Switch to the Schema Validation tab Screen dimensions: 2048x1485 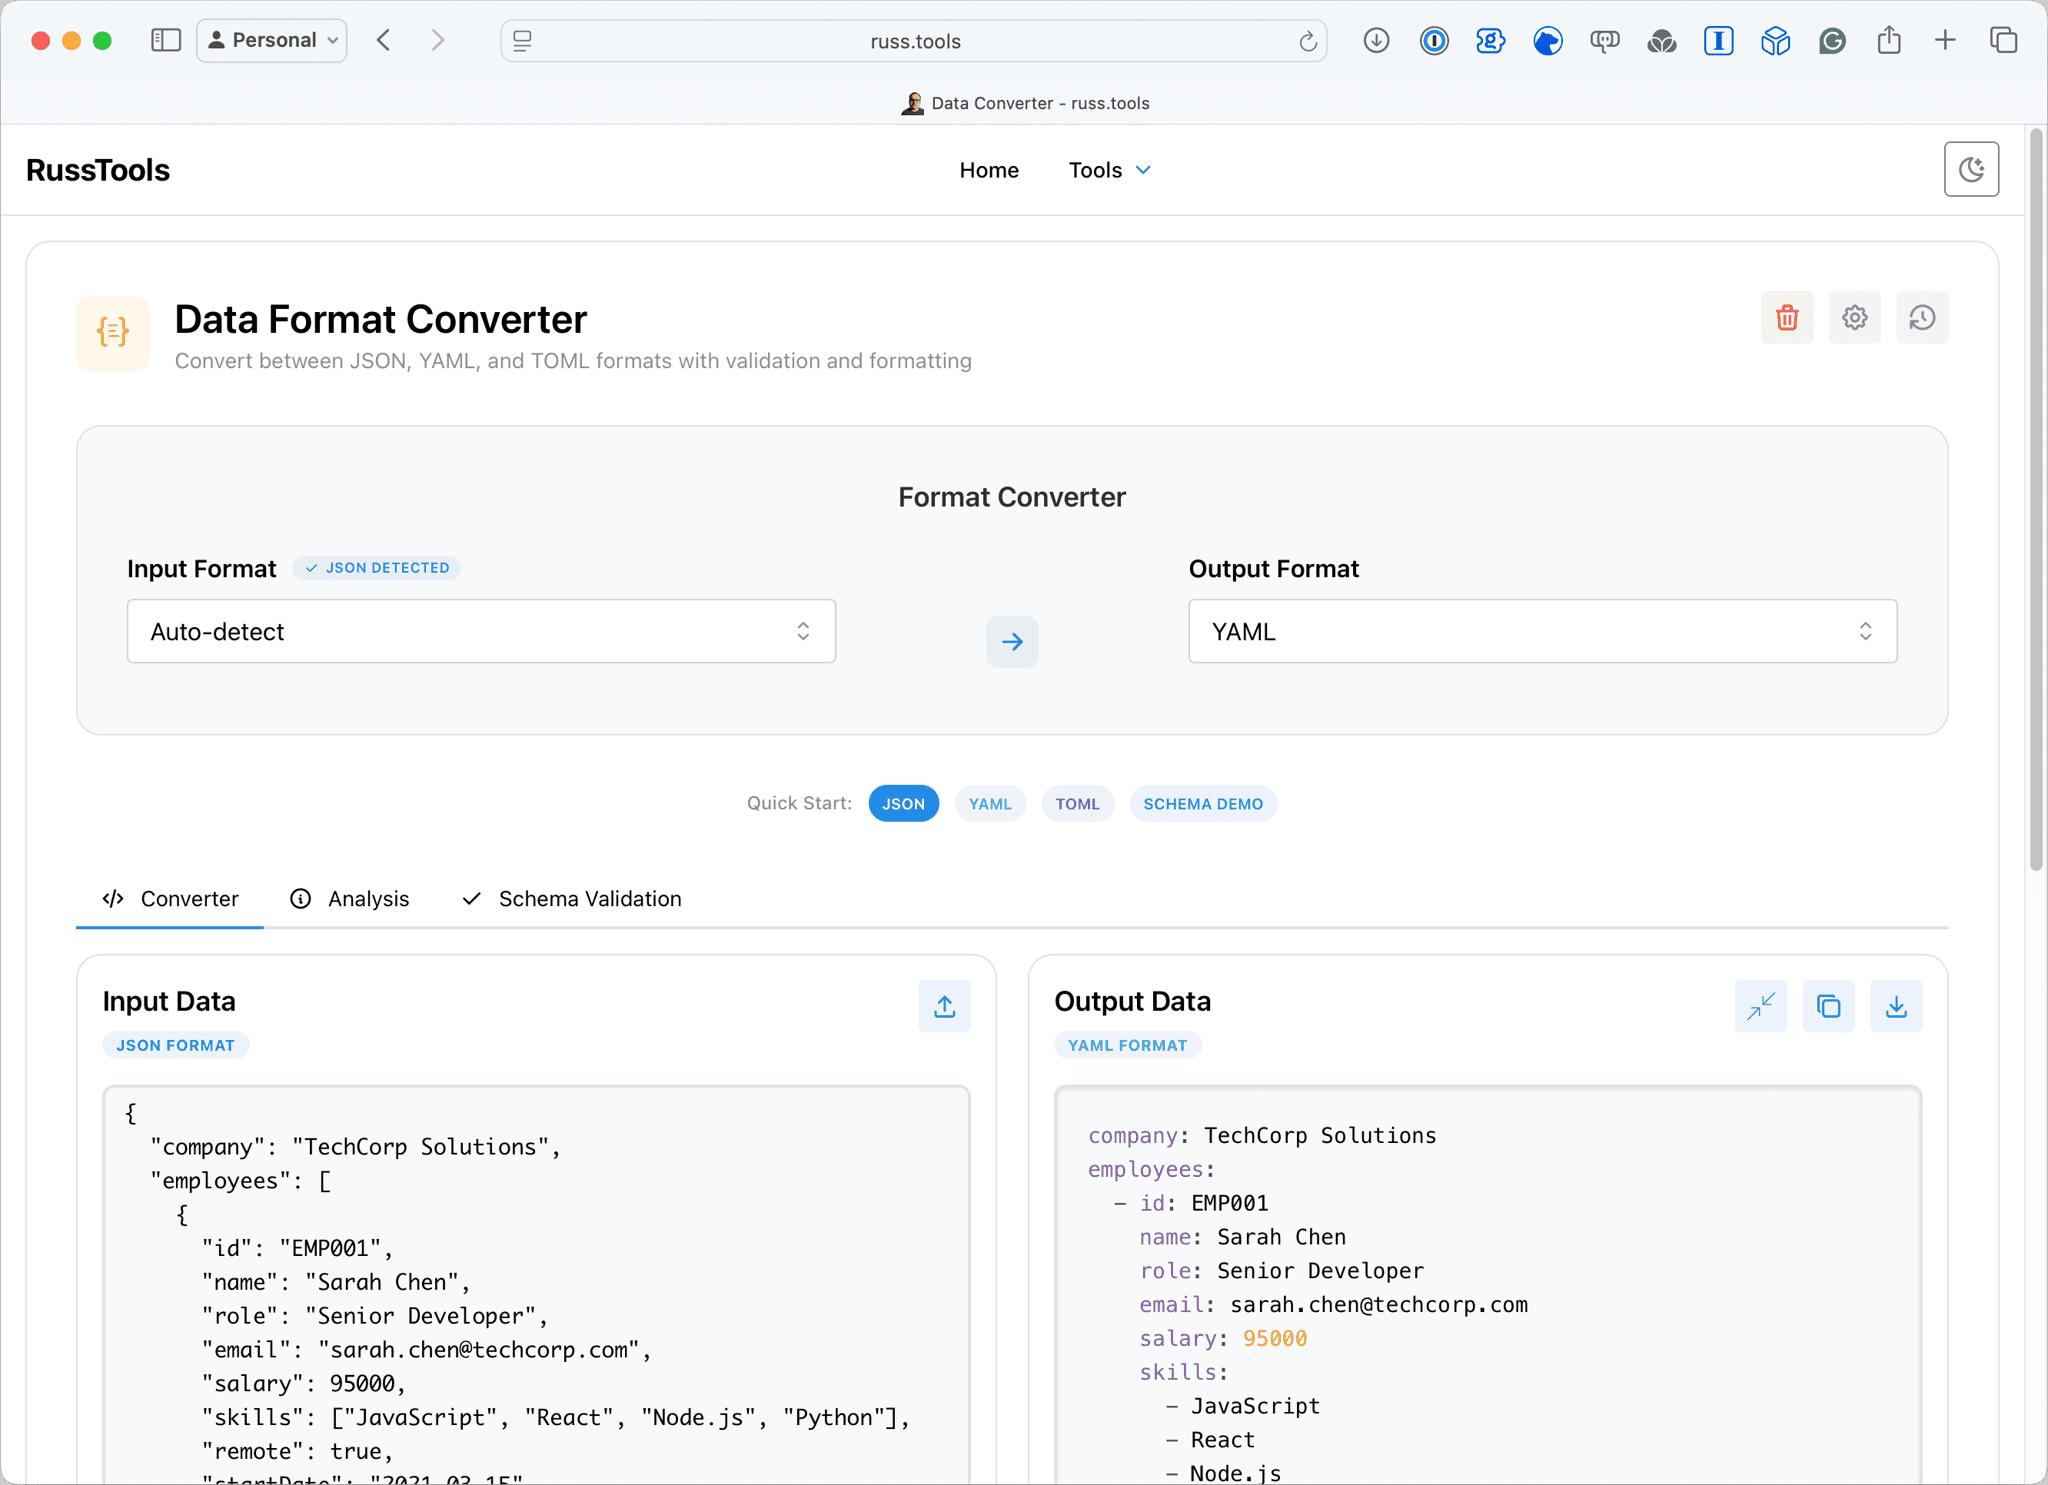pyautogui.click(x=572, y=898)
